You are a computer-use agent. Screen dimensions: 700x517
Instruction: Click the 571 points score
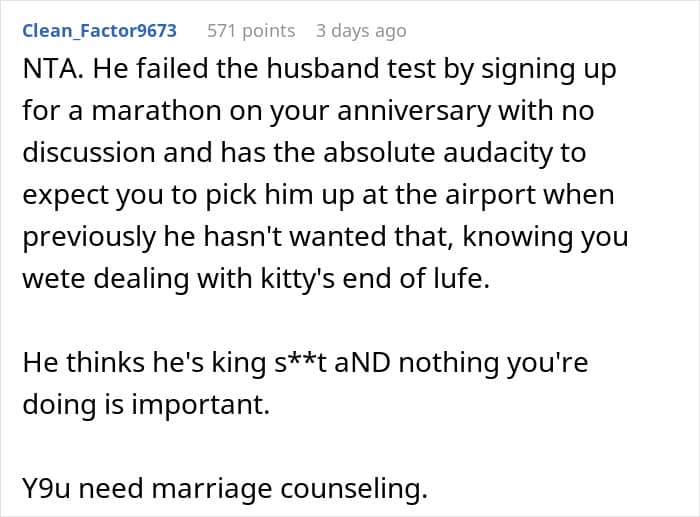[251, 31]
